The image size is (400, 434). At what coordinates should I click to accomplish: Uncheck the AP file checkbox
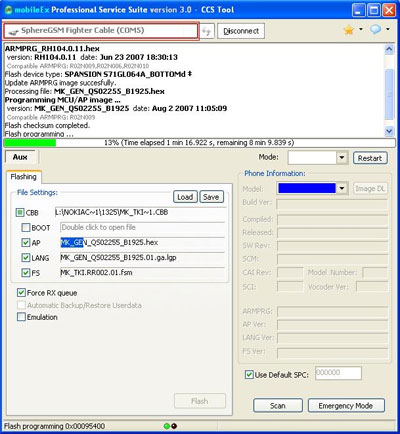pyautogui.click(x=26, y=243)
